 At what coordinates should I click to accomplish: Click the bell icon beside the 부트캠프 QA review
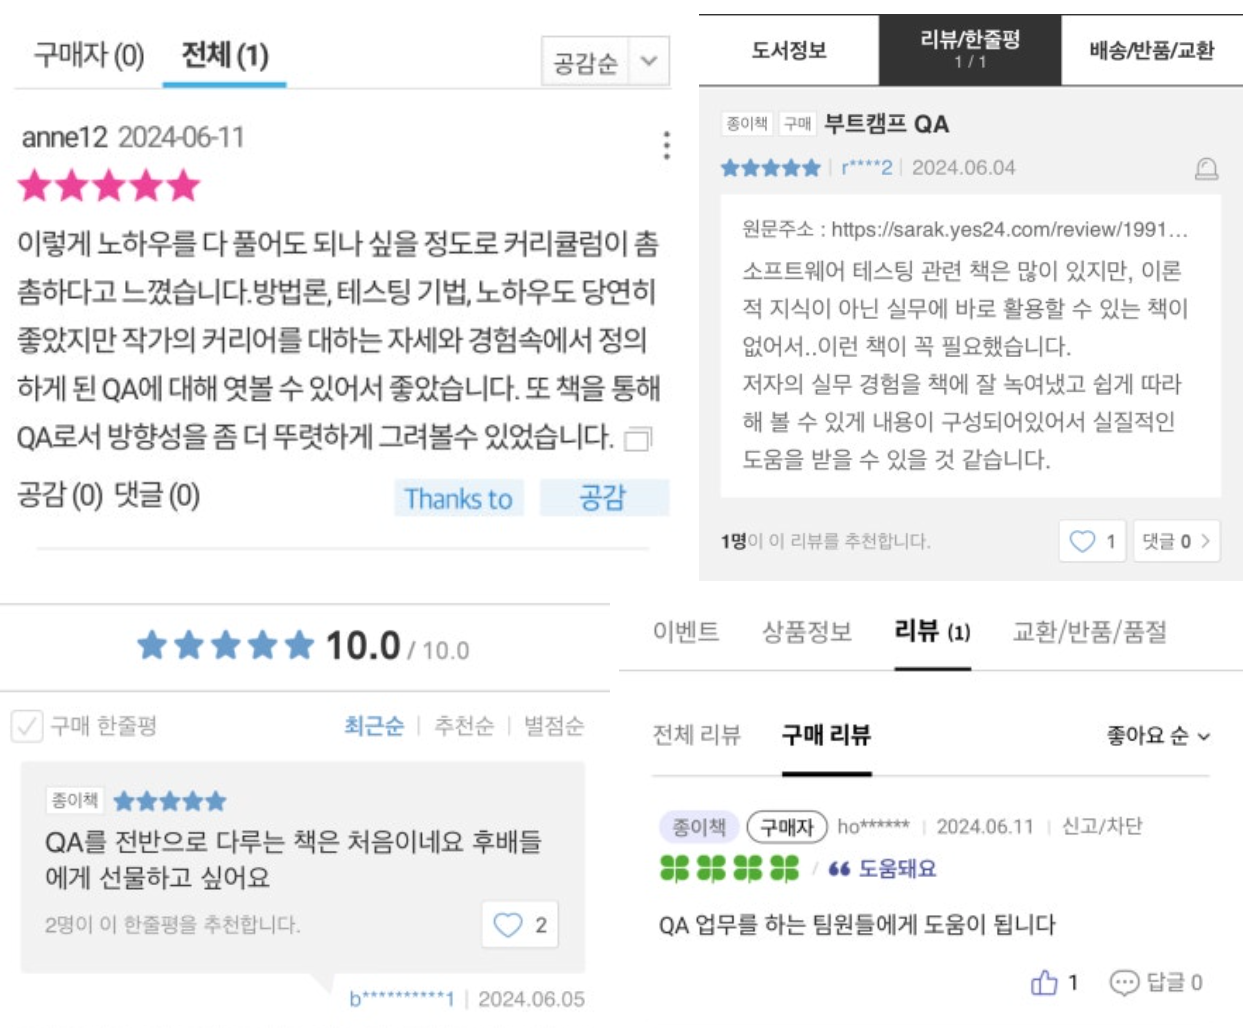(x=1207, y=167)
